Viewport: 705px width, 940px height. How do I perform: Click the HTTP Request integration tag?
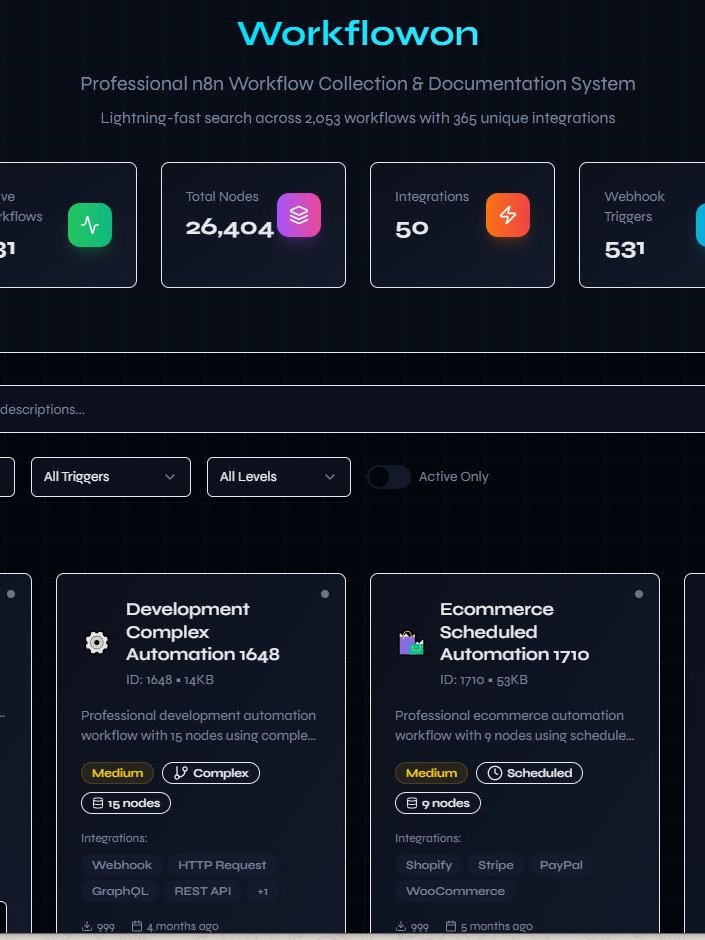(222, 865)
